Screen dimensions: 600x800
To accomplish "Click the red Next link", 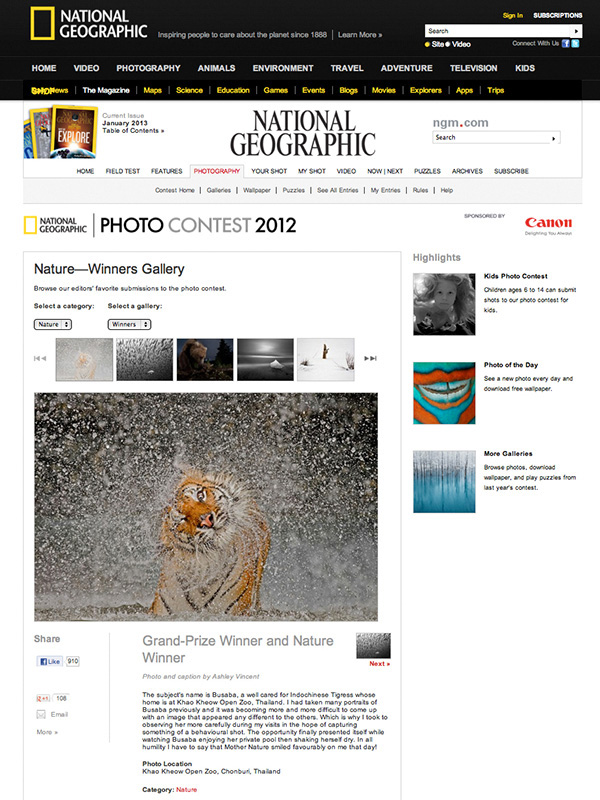I will pyautogui.click(x=380, y=664).
